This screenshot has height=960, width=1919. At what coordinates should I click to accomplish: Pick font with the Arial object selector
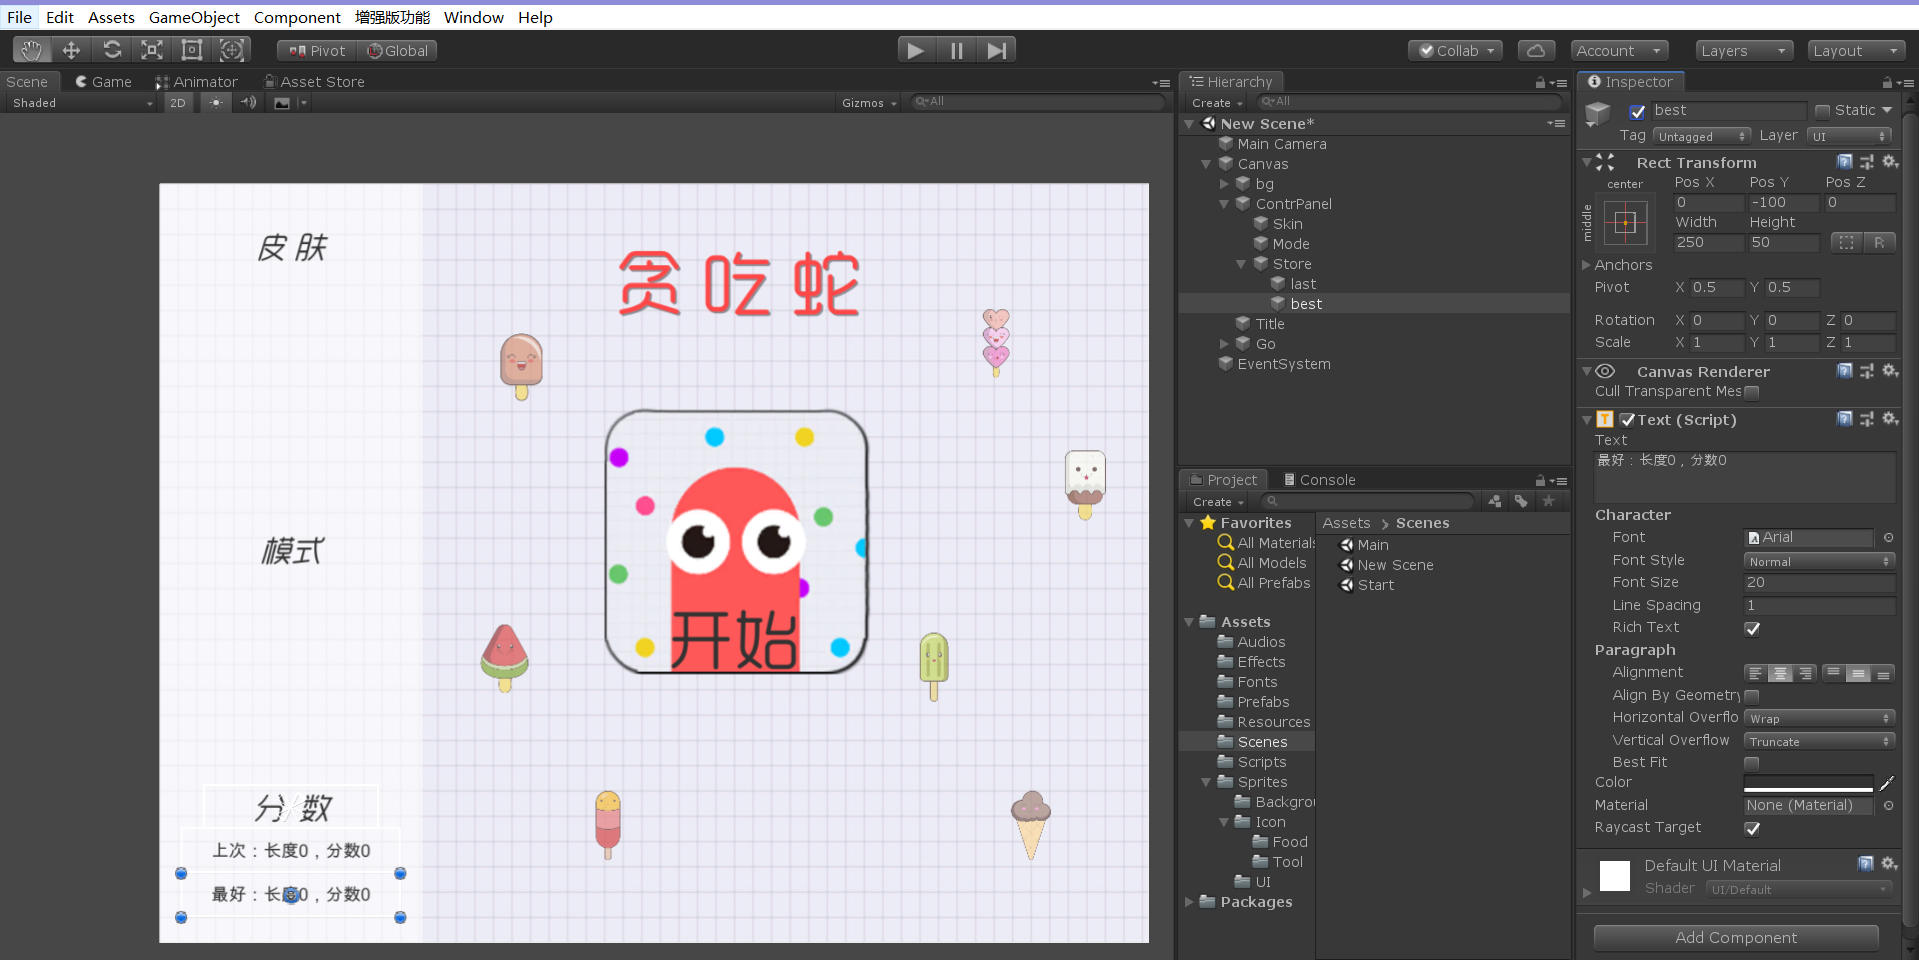pyautogui.click(x=1889, y=537)
